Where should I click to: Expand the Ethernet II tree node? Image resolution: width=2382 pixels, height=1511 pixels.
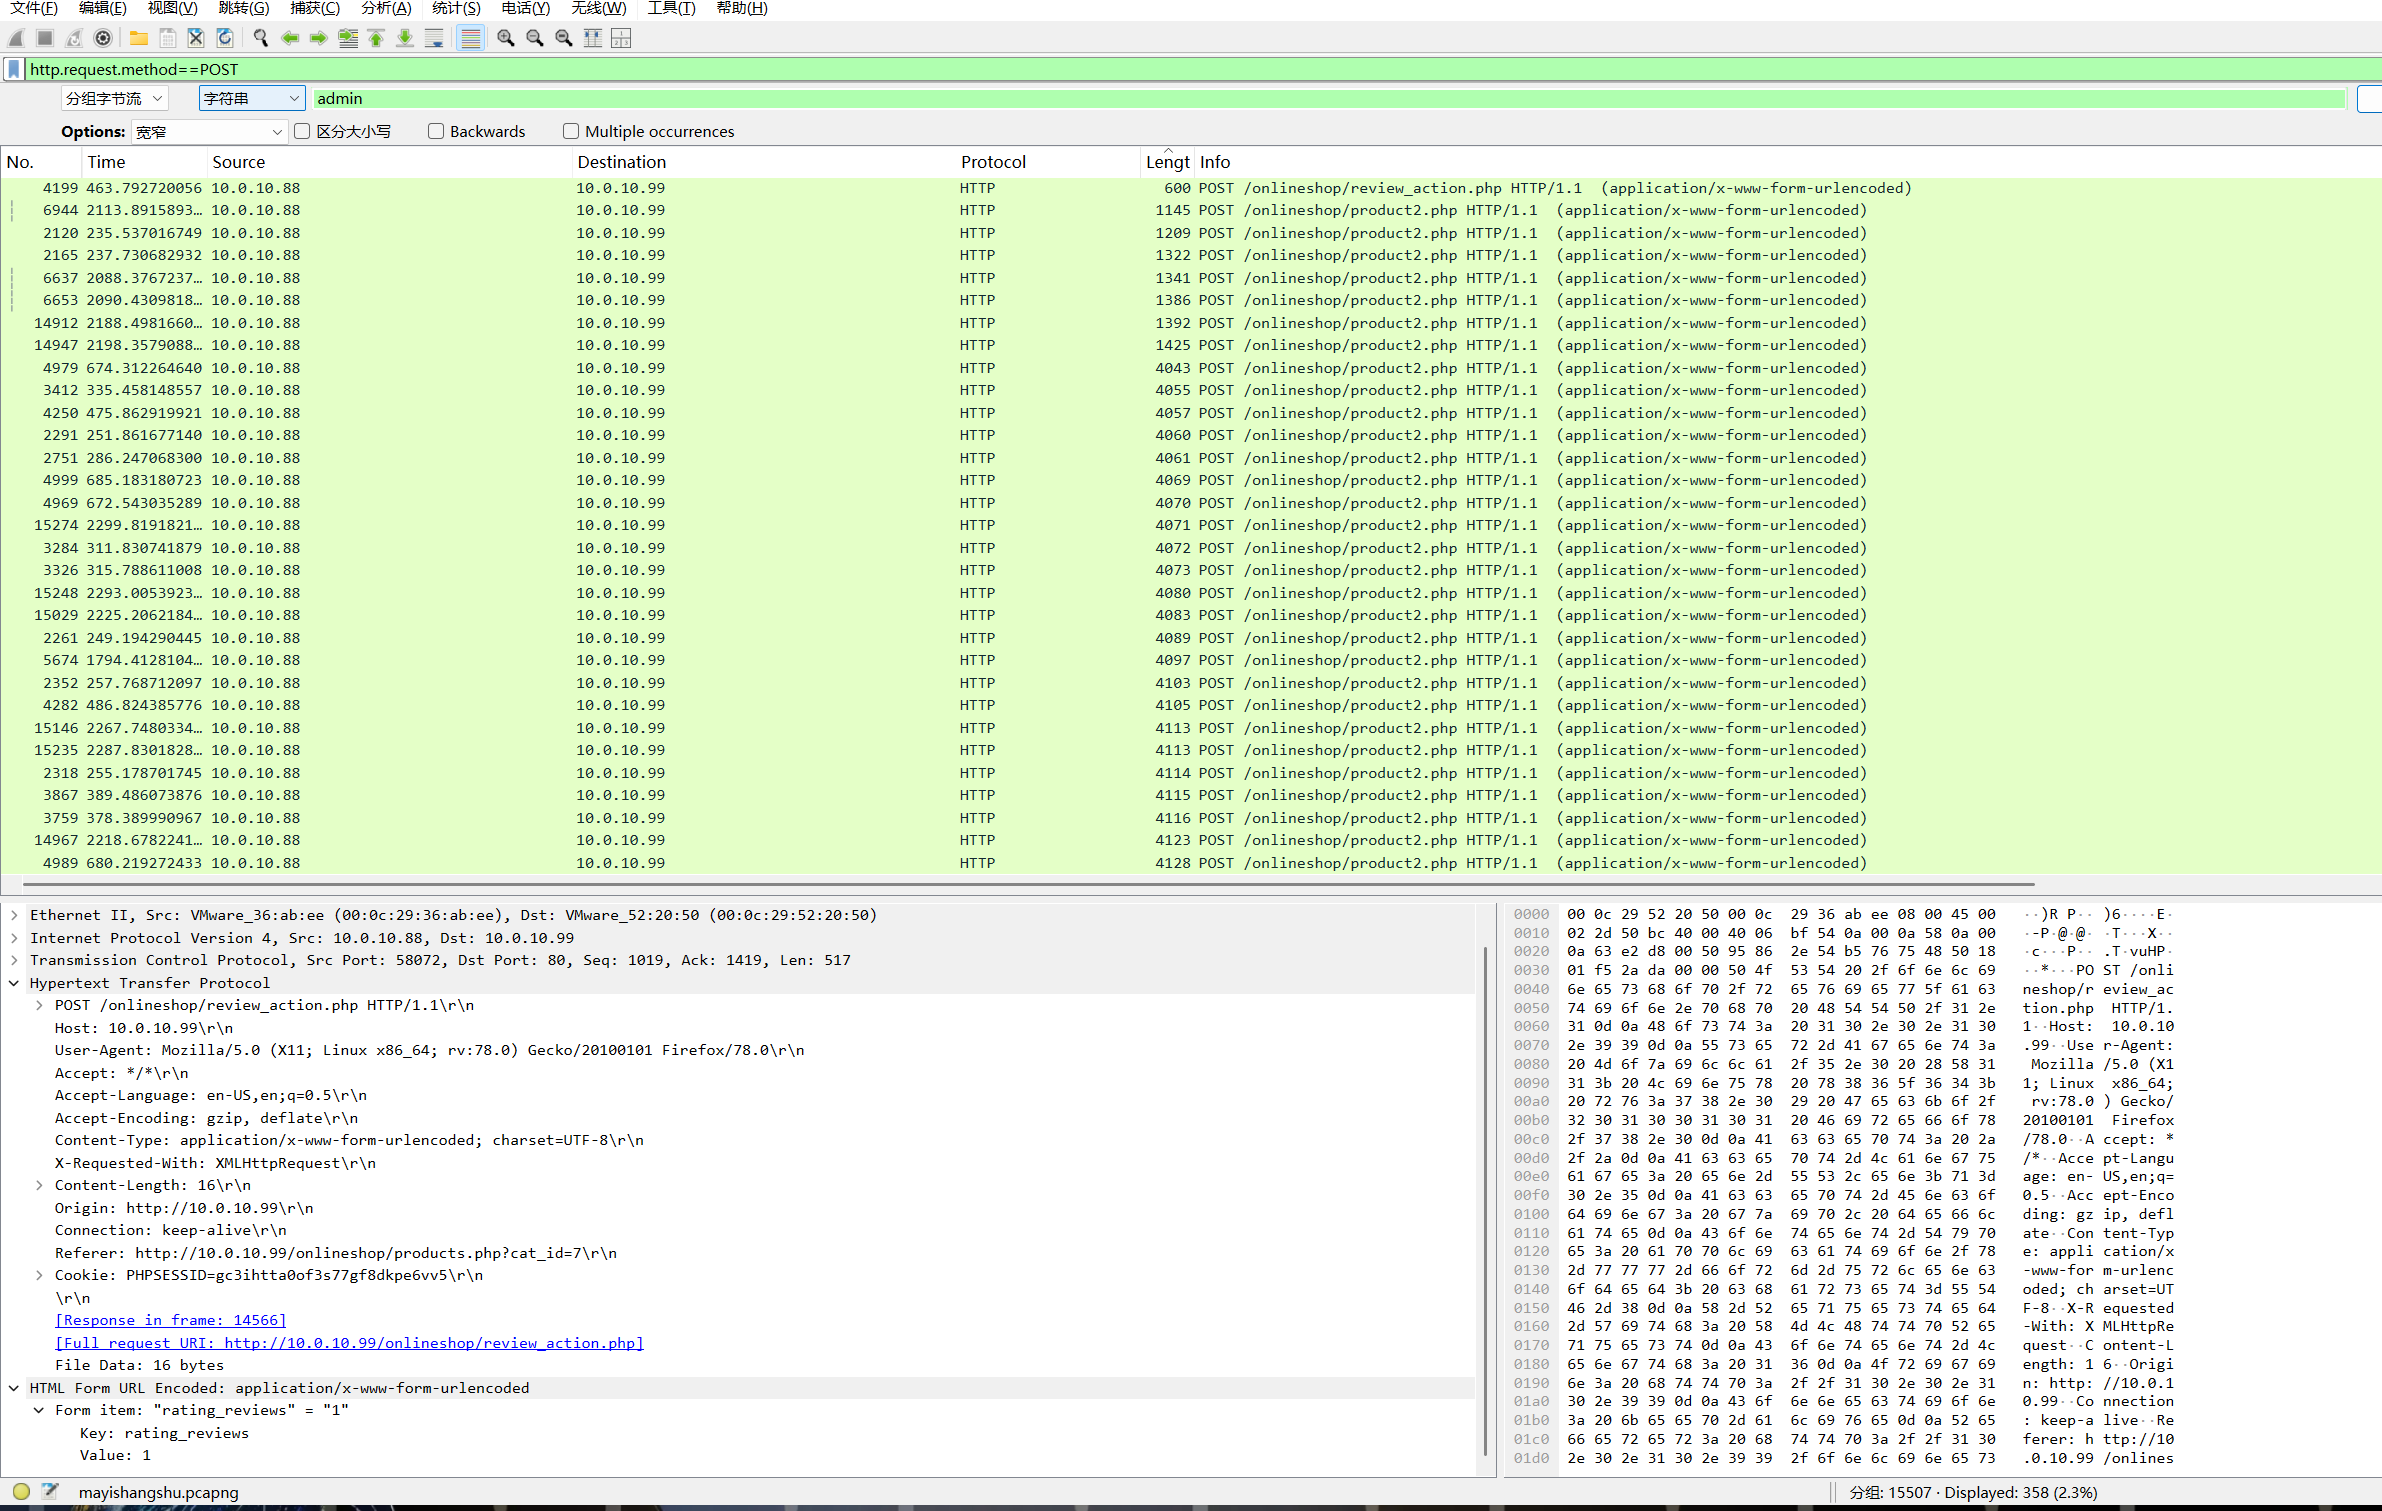[x=14, y=915]
